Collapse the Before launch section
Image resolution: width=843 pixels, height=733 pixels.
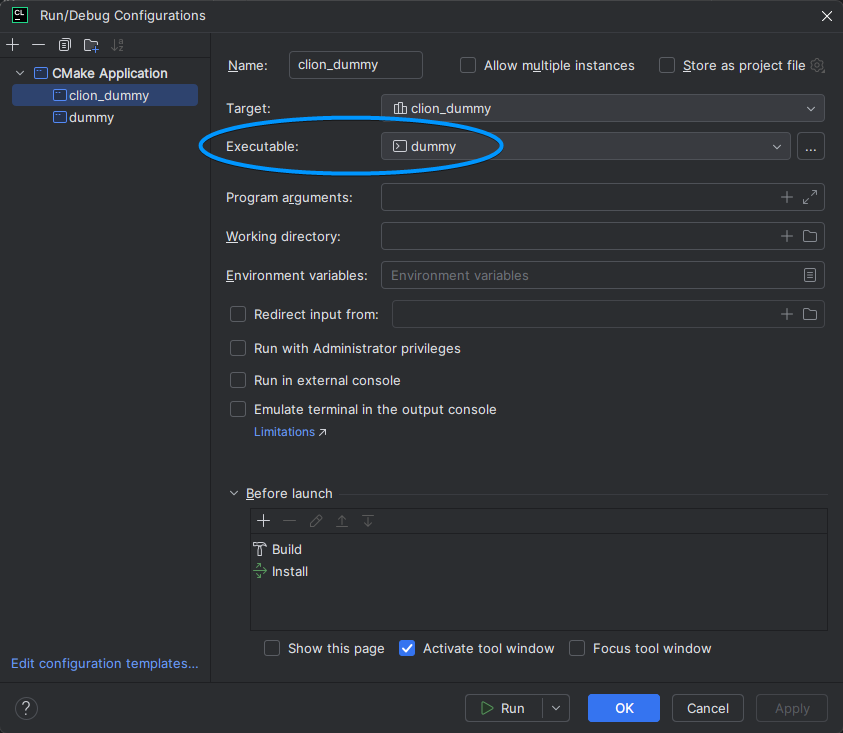tap(235, 493)
